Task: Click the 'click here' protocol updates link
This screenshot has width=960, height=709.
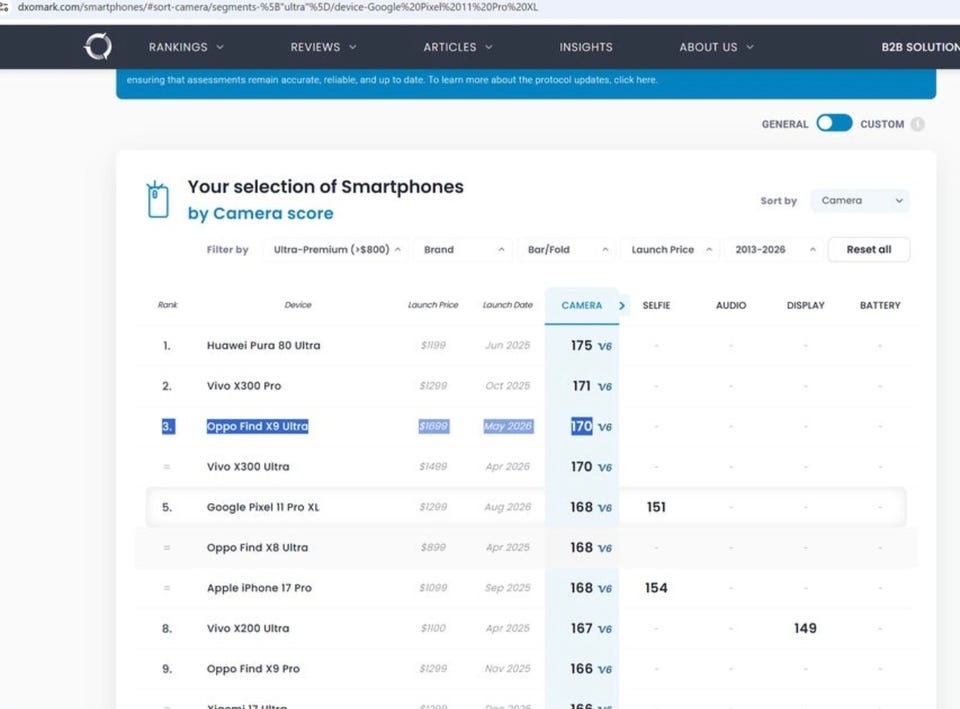Action: coord(636,80)
